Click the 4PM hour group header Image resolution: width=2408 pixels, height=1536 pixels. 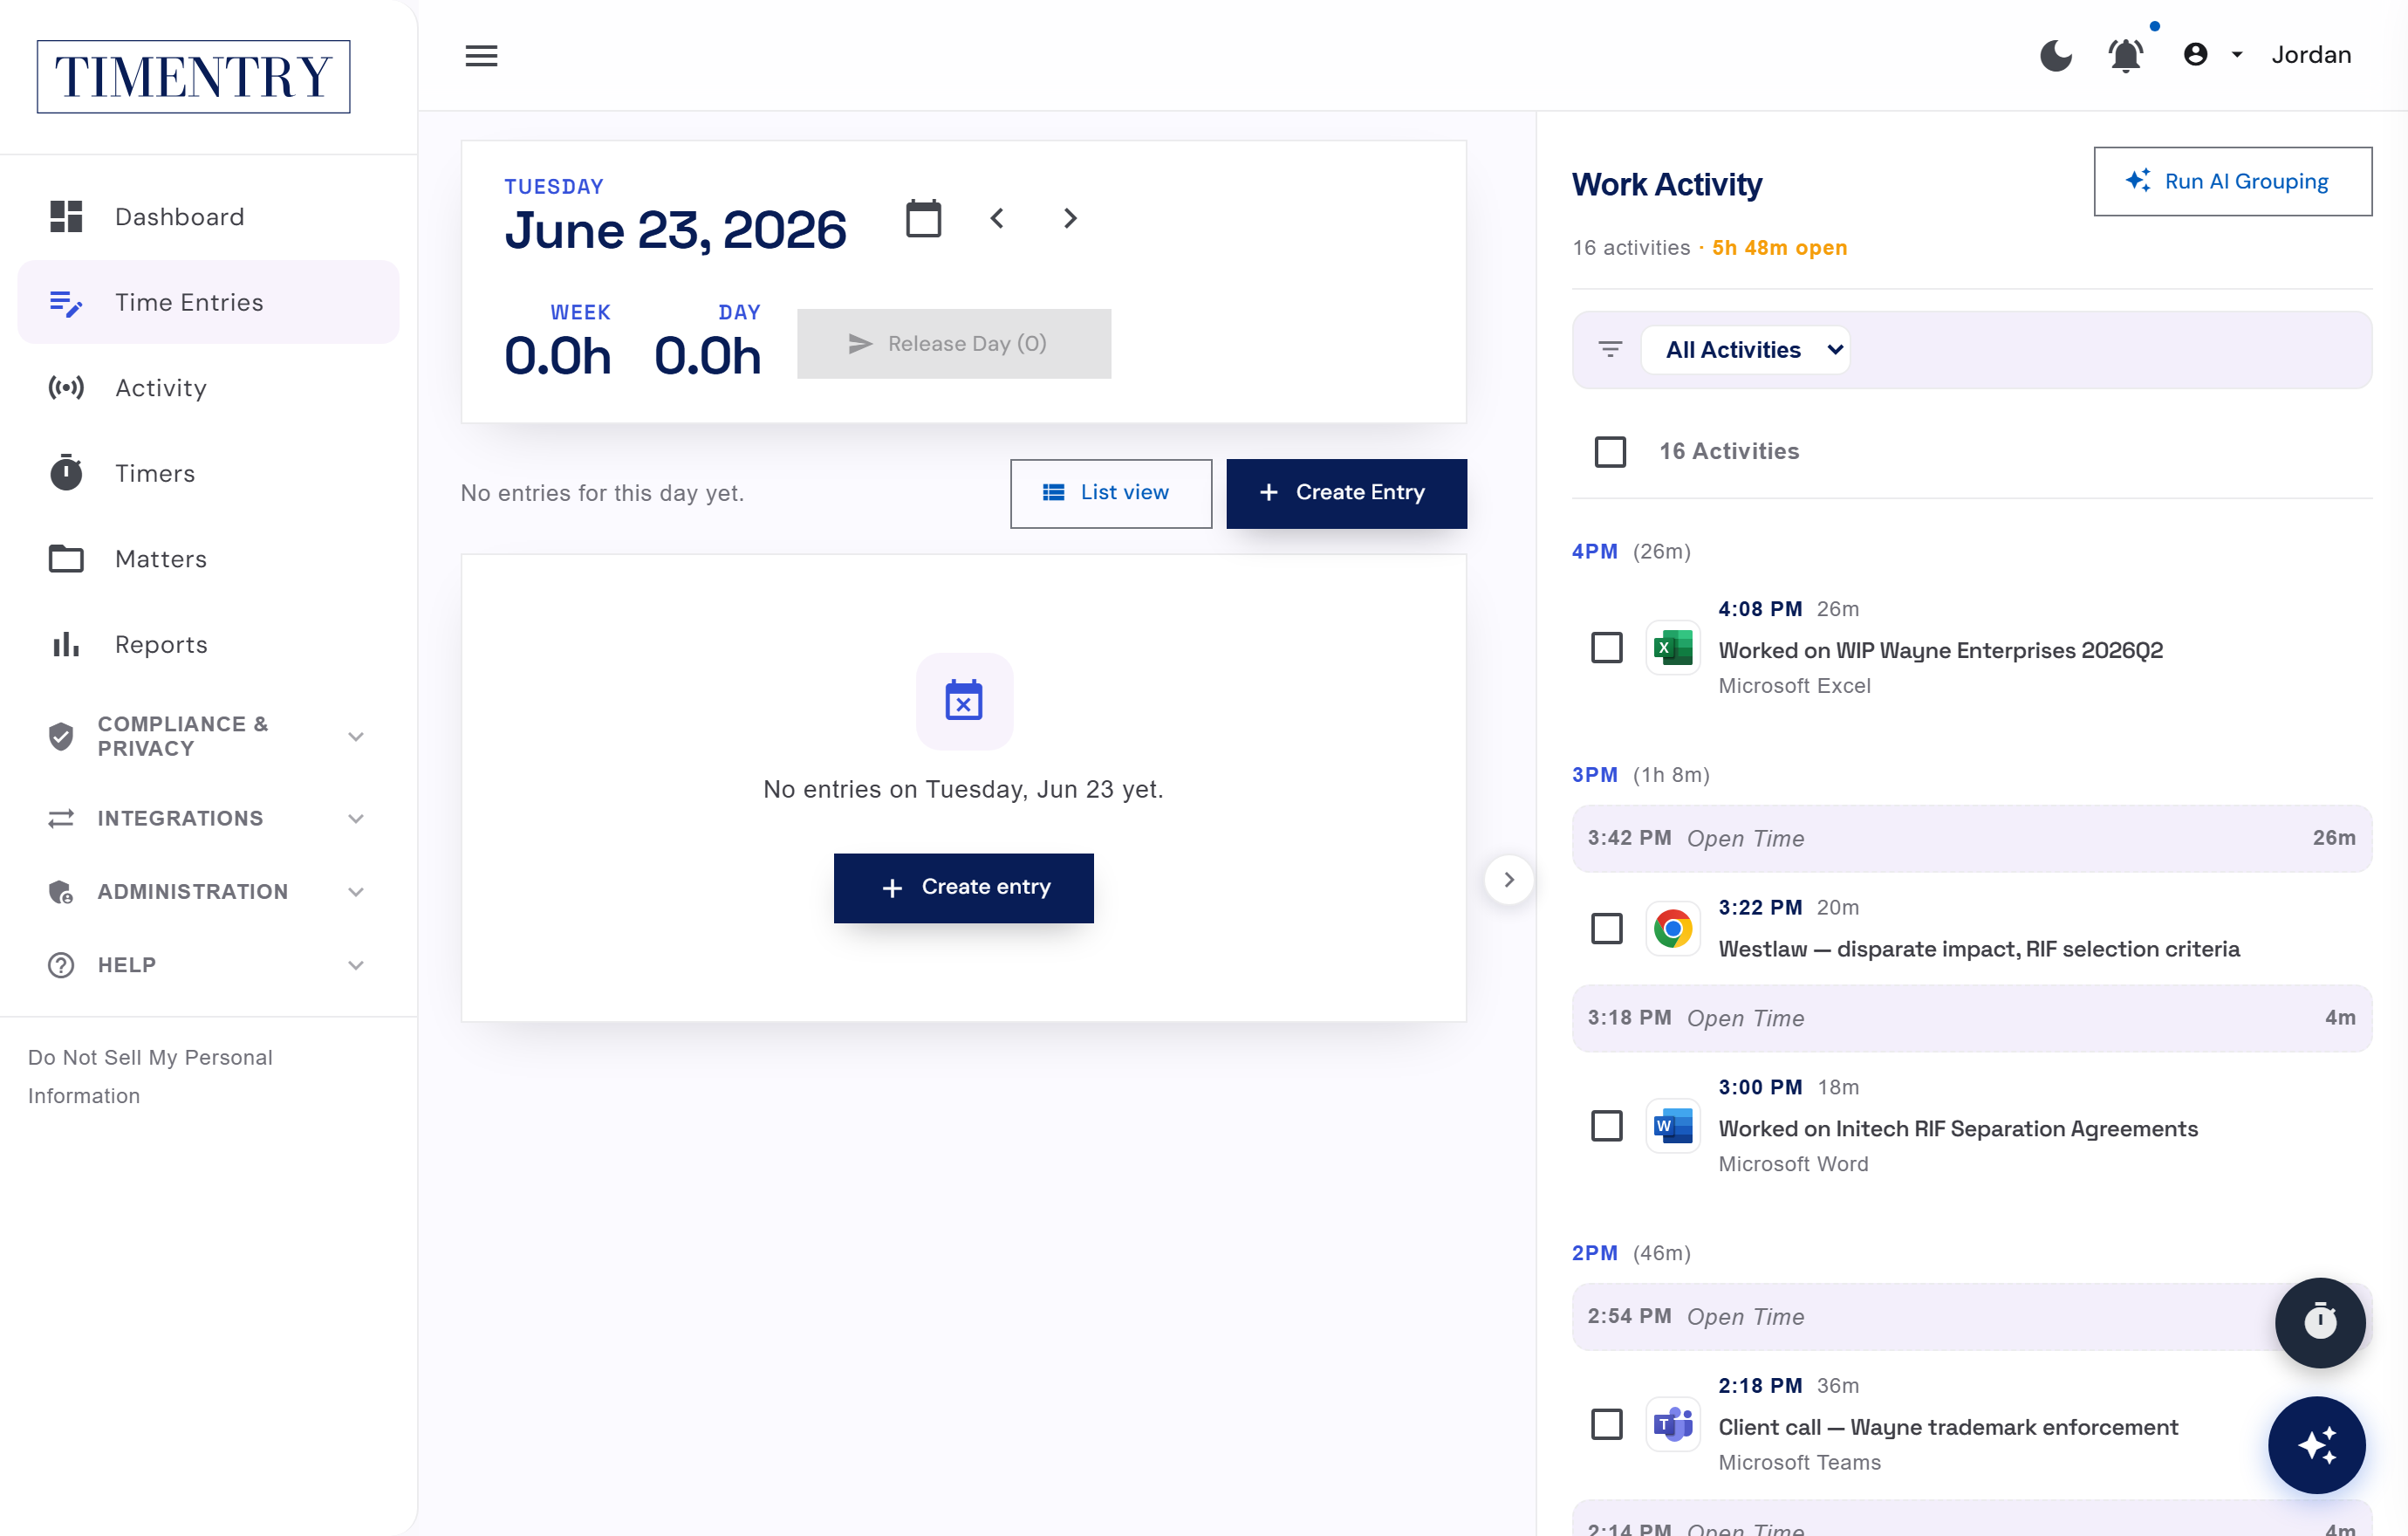(1631, 551)
